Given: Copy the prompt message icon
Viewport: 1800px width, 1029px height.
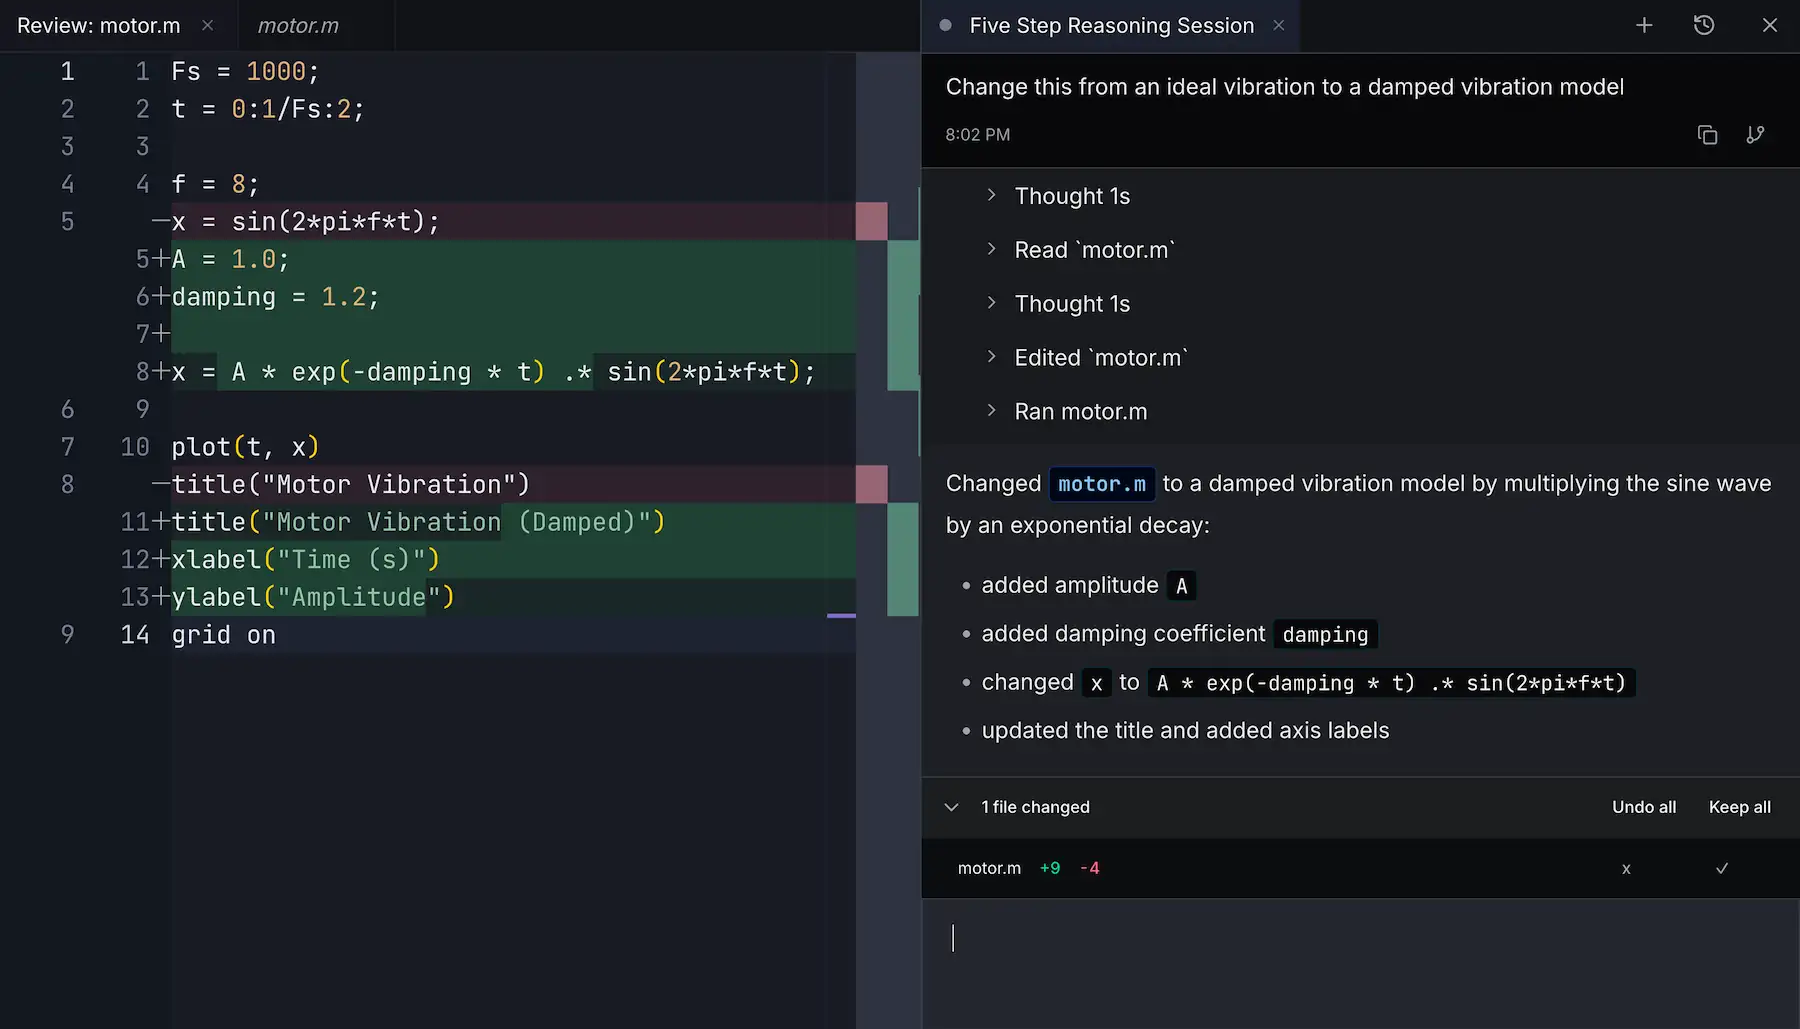Looking at the screenshot, I should (x=1708, y=135).
